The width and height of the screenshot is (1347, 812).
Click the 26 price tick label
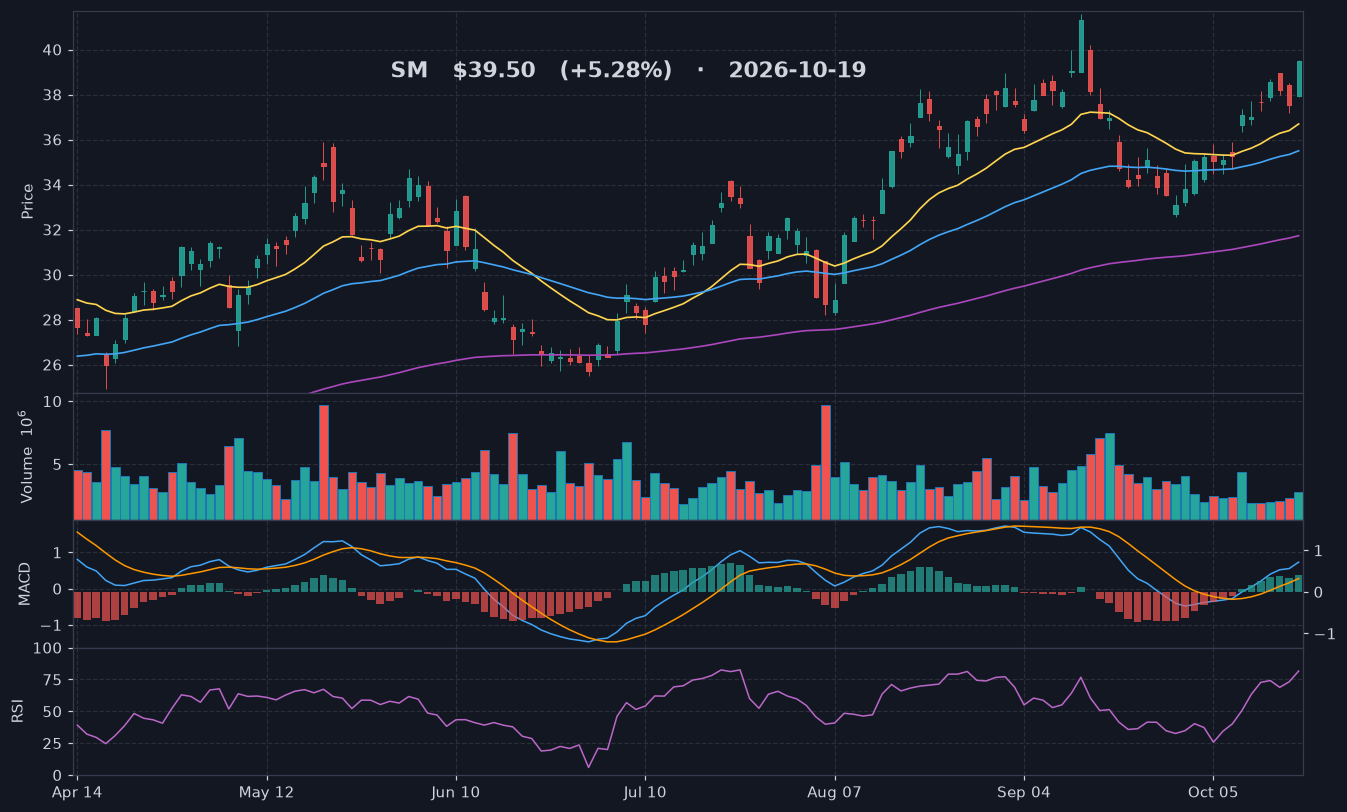point(53,366)
